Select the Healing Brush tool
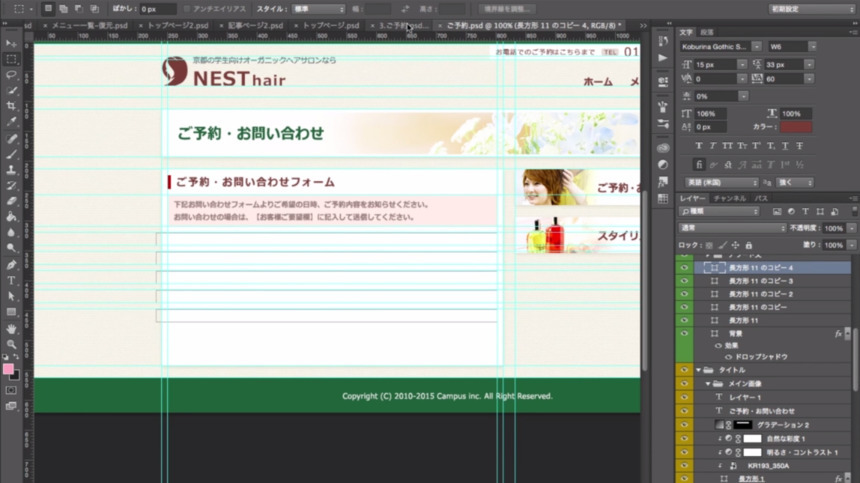 [11, 138]
